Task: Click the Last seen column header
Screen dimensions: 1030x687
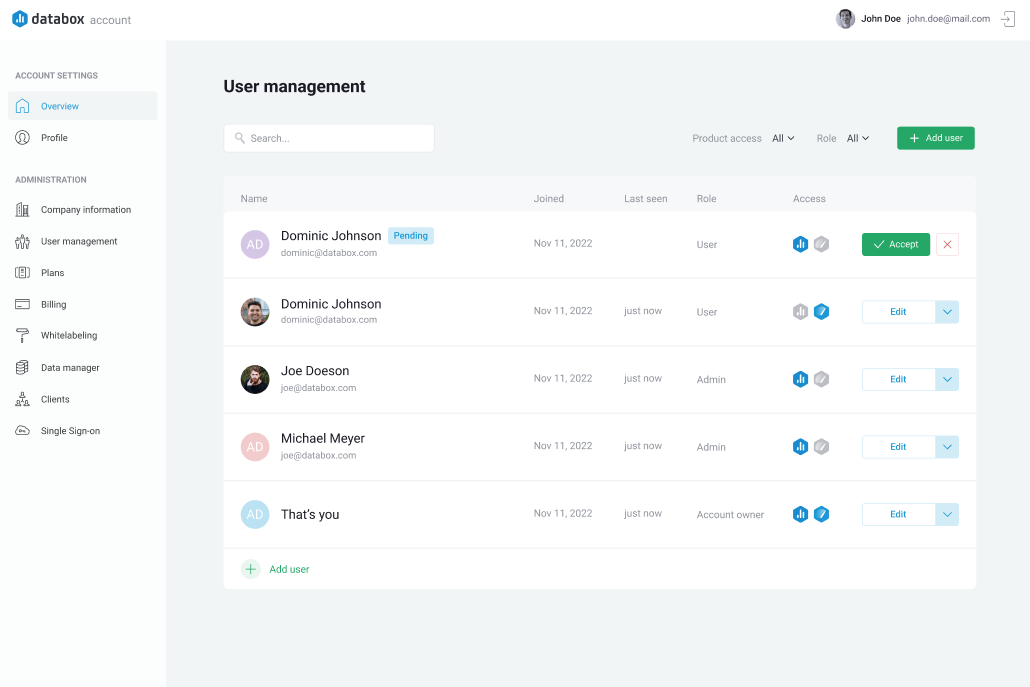Action: [x=646, y=198]
